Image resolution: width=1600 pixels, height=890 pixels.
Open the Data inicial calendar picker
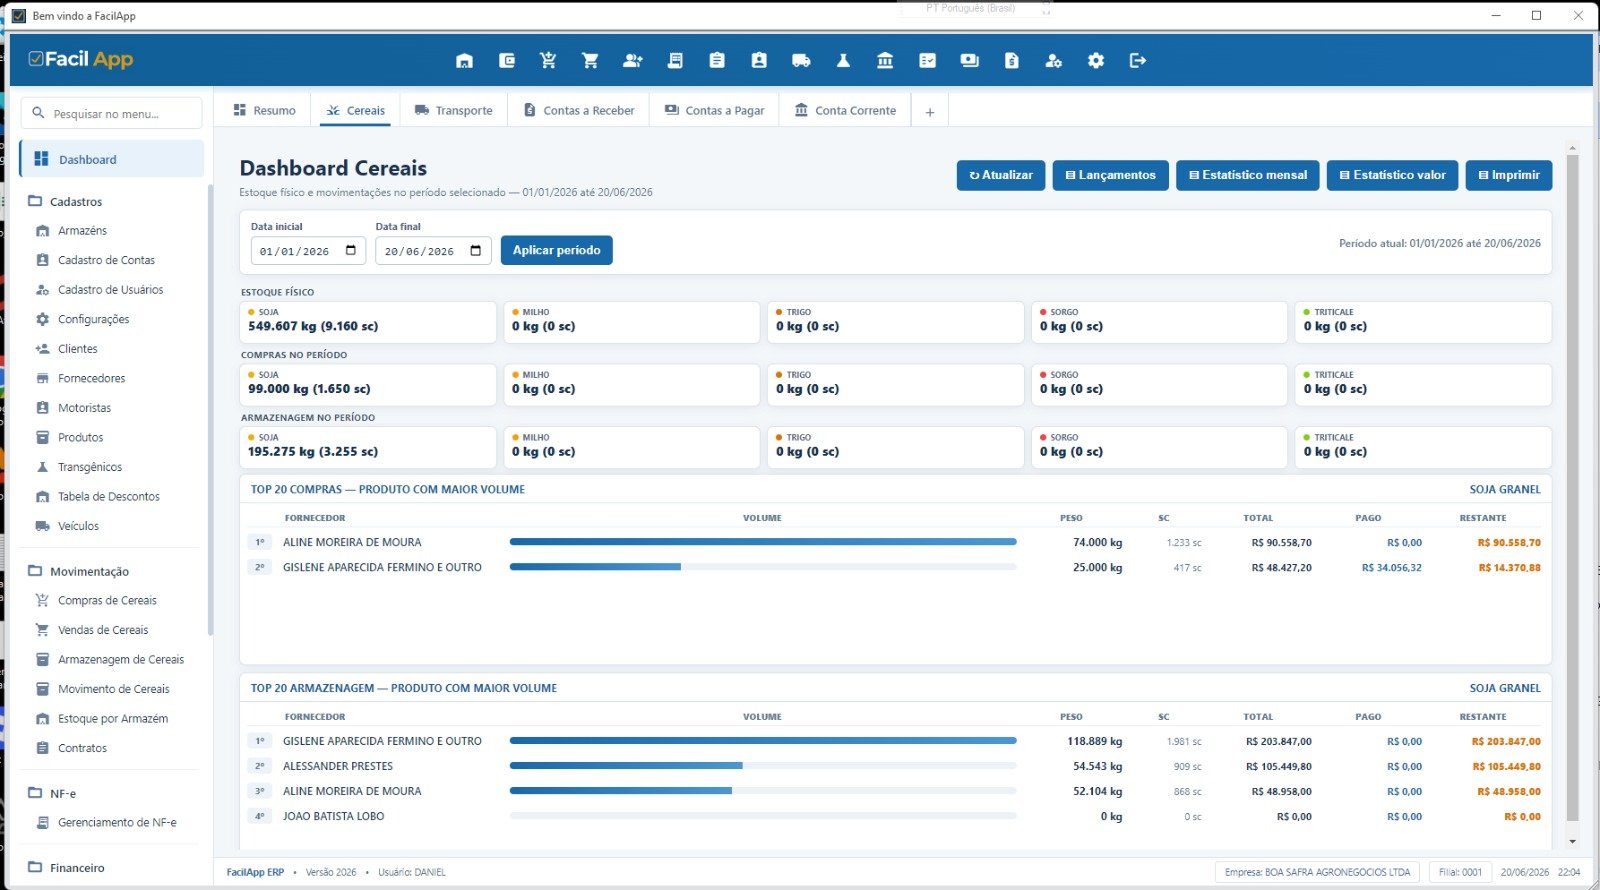[x=351, y=250]
